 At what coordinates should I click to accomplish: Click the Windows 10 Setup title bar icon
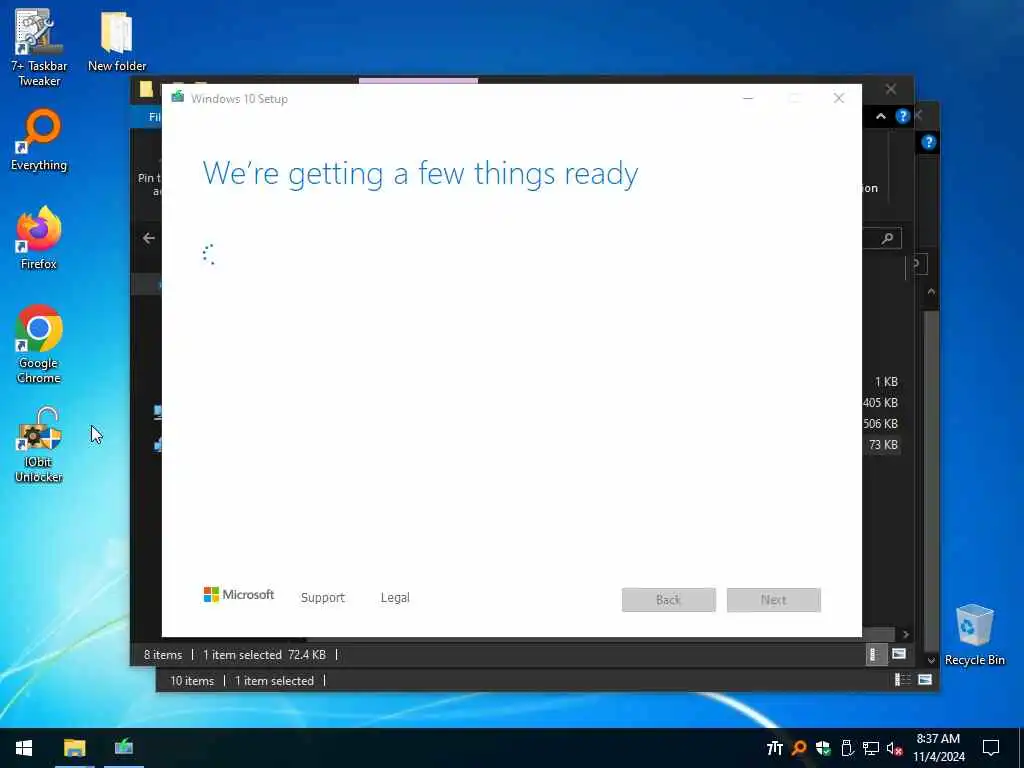[x=178, y=98]
